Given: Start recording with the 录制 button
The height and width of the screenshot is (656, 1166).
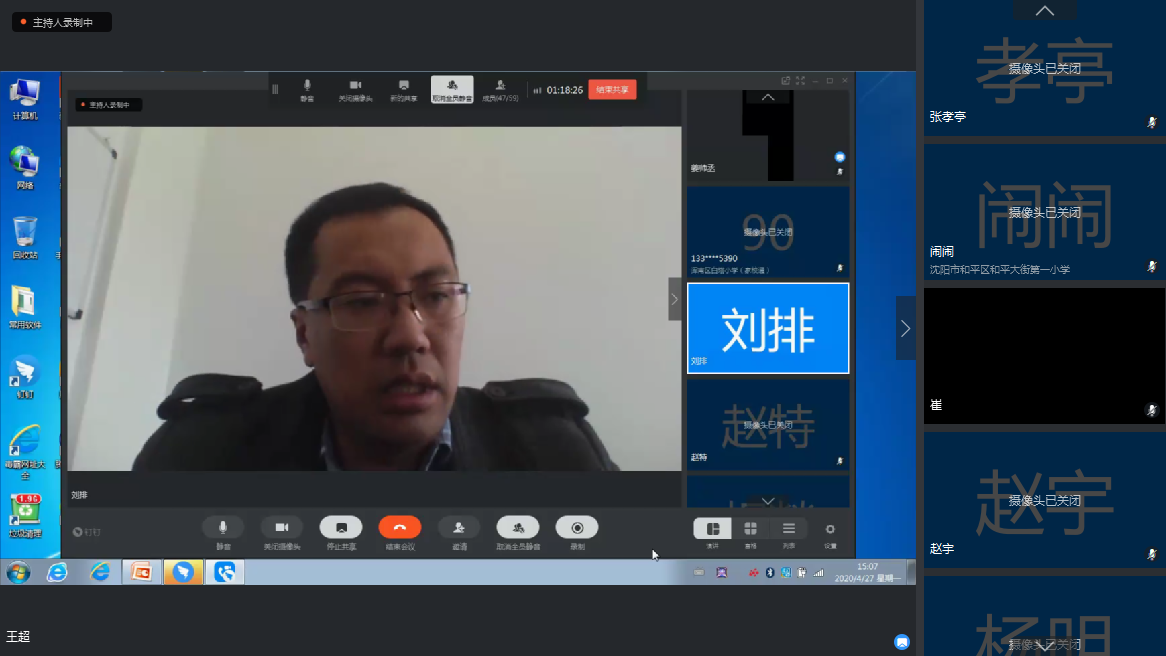Looking at the screenshot, I should (577, 528).
